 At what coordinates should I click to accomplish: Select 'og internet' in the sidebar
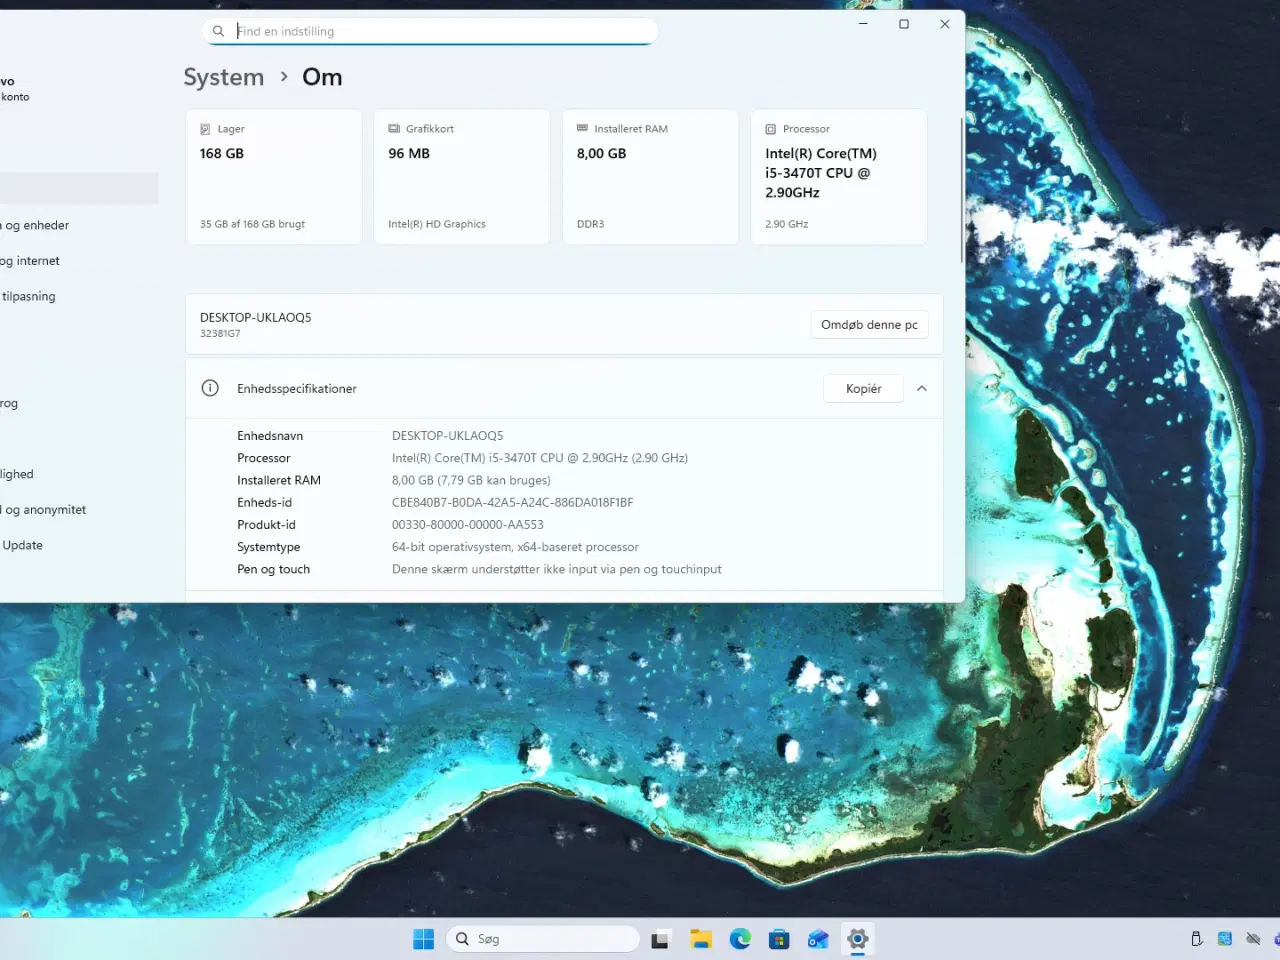pos(30,261)
